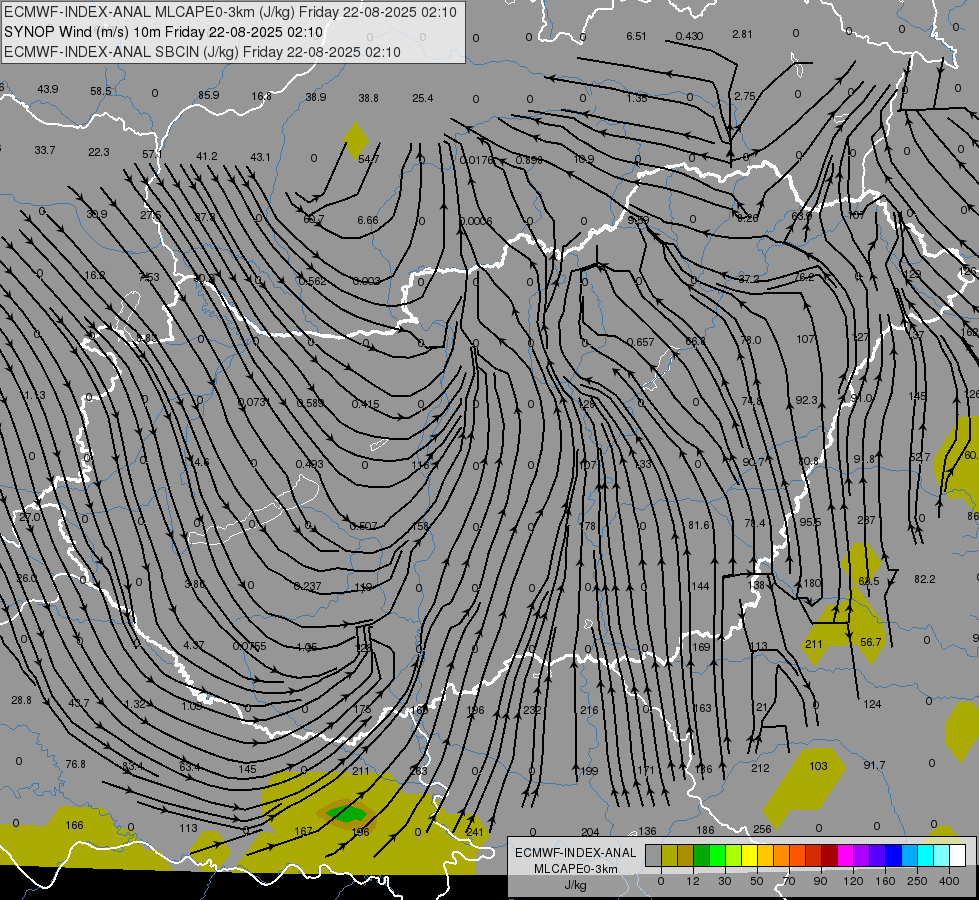Click the map value 4.37
979x900 pixels.
coord(194,645)
